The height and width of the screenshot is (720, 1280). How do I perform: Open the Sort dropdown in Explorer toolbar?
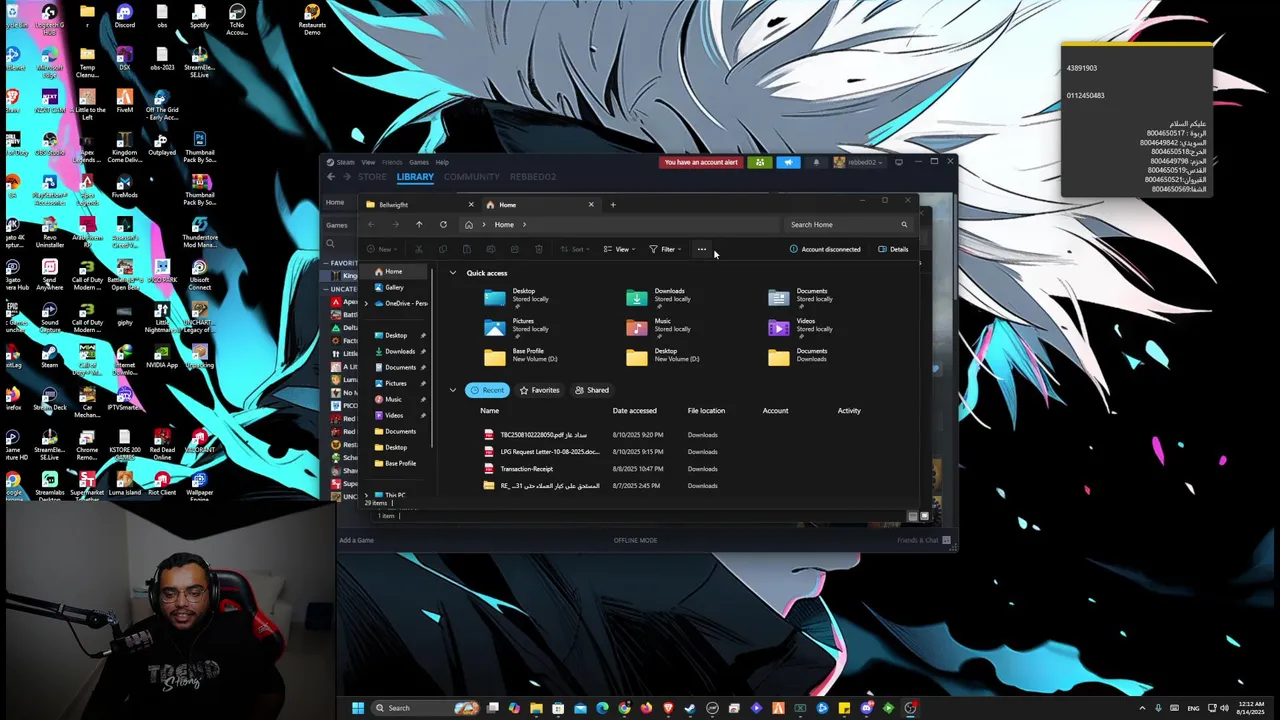[x=575, y=249]
